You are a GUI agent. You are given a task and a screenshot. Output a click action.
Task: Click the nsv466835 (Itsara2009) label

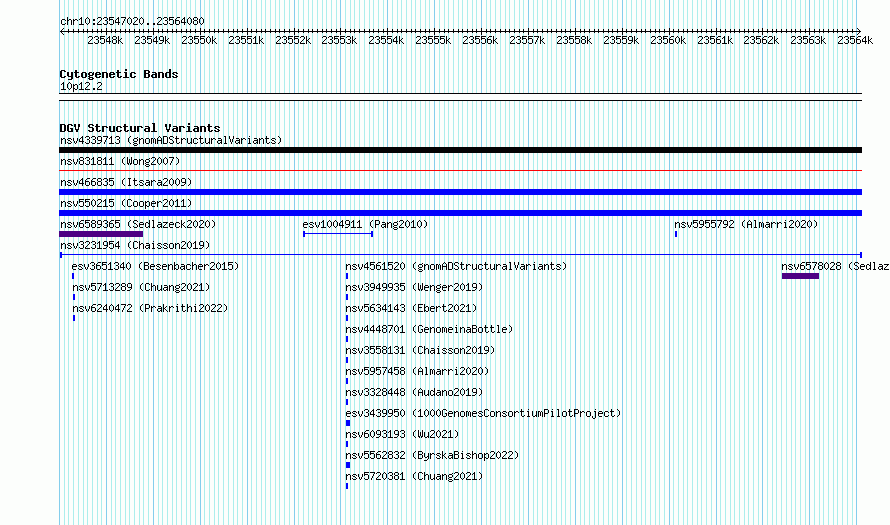(126, 182)
